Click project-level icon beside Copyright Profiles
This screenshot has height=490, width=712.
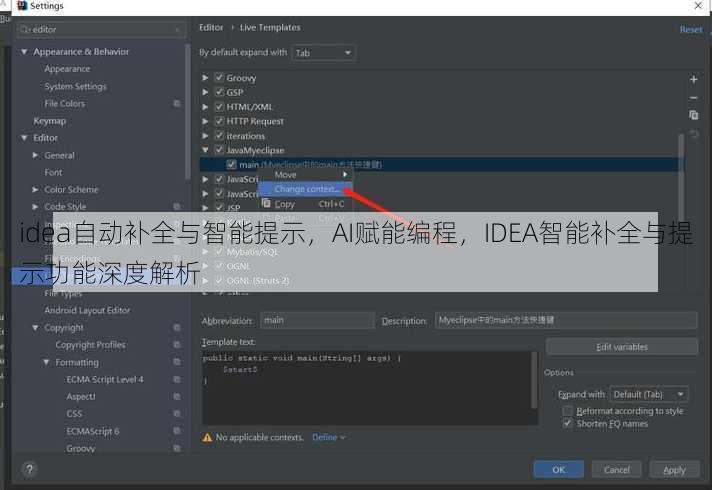coord(177,345)
